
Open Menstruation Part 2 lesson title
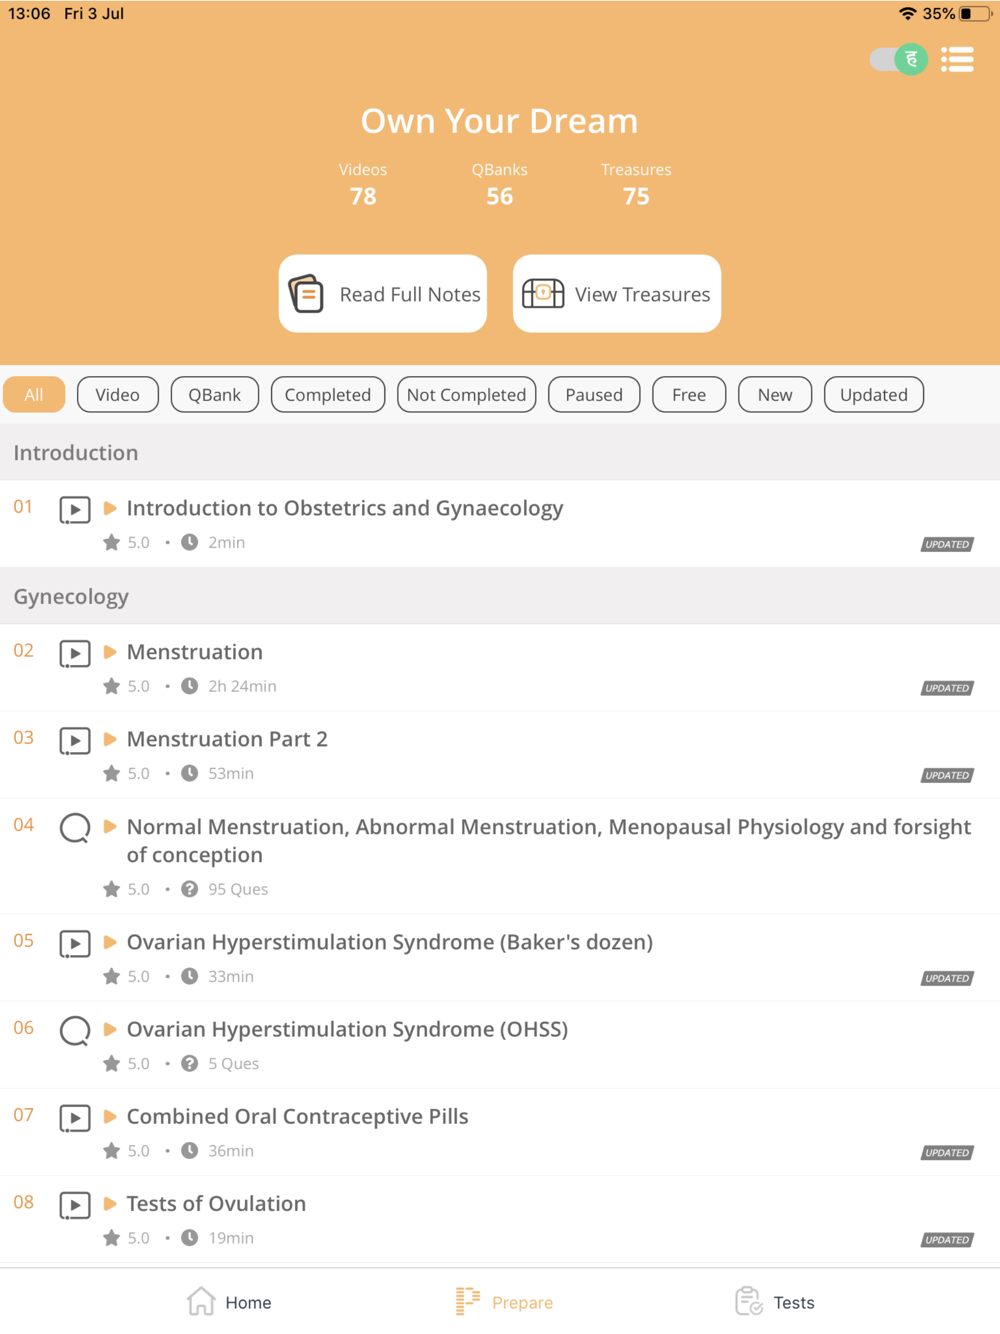coord(227,739)
